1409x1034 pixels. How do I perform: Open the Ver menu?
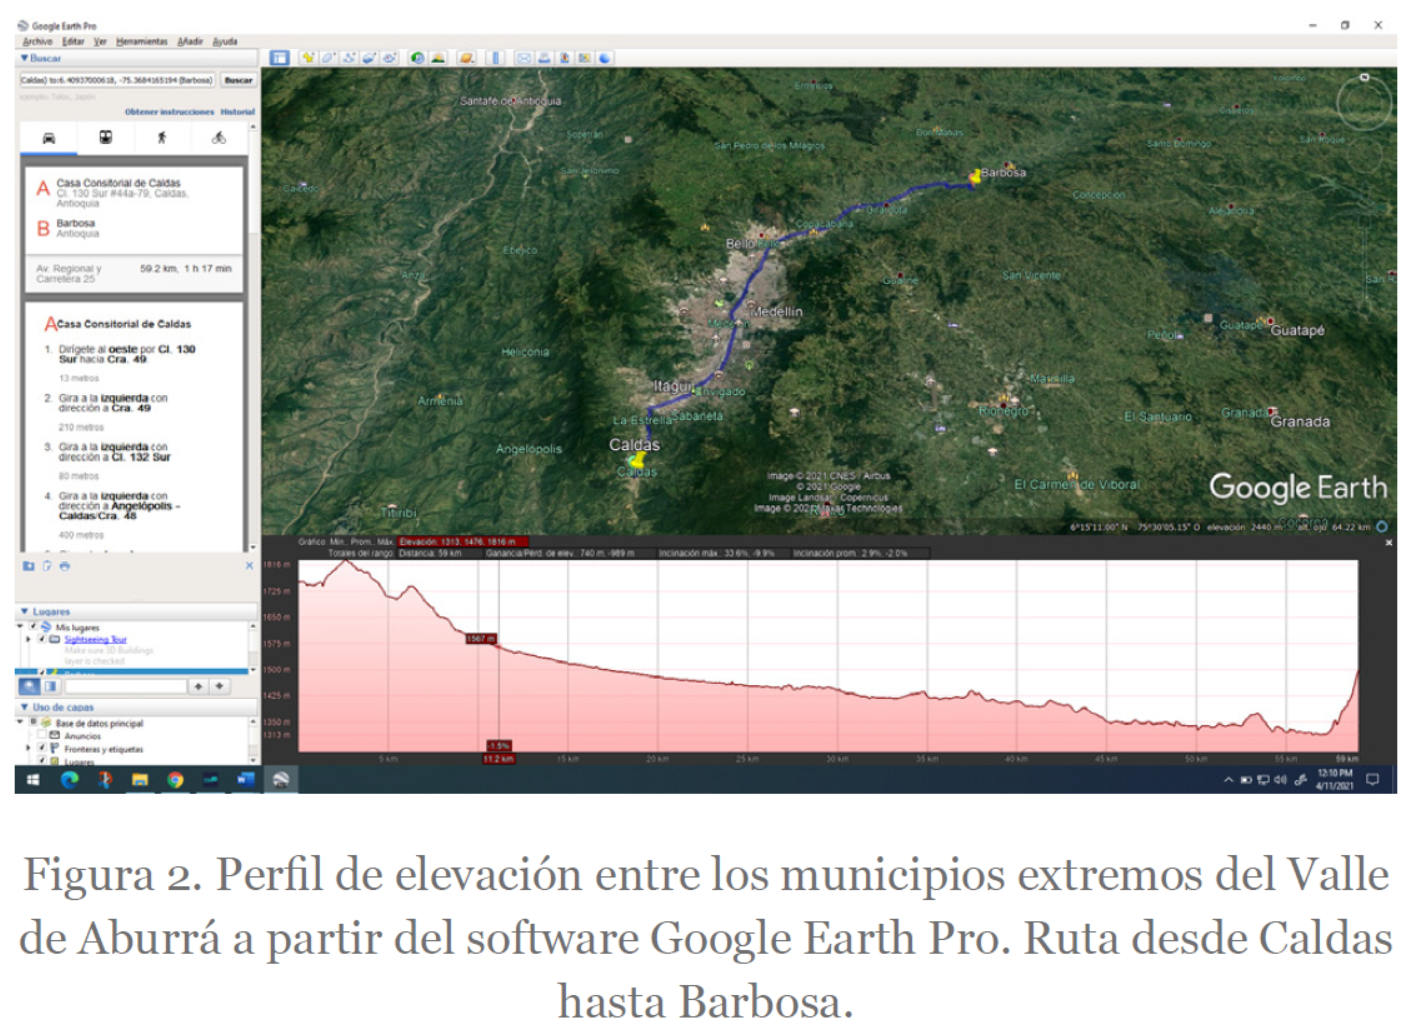pyautogui.click(x=100, y=42)
